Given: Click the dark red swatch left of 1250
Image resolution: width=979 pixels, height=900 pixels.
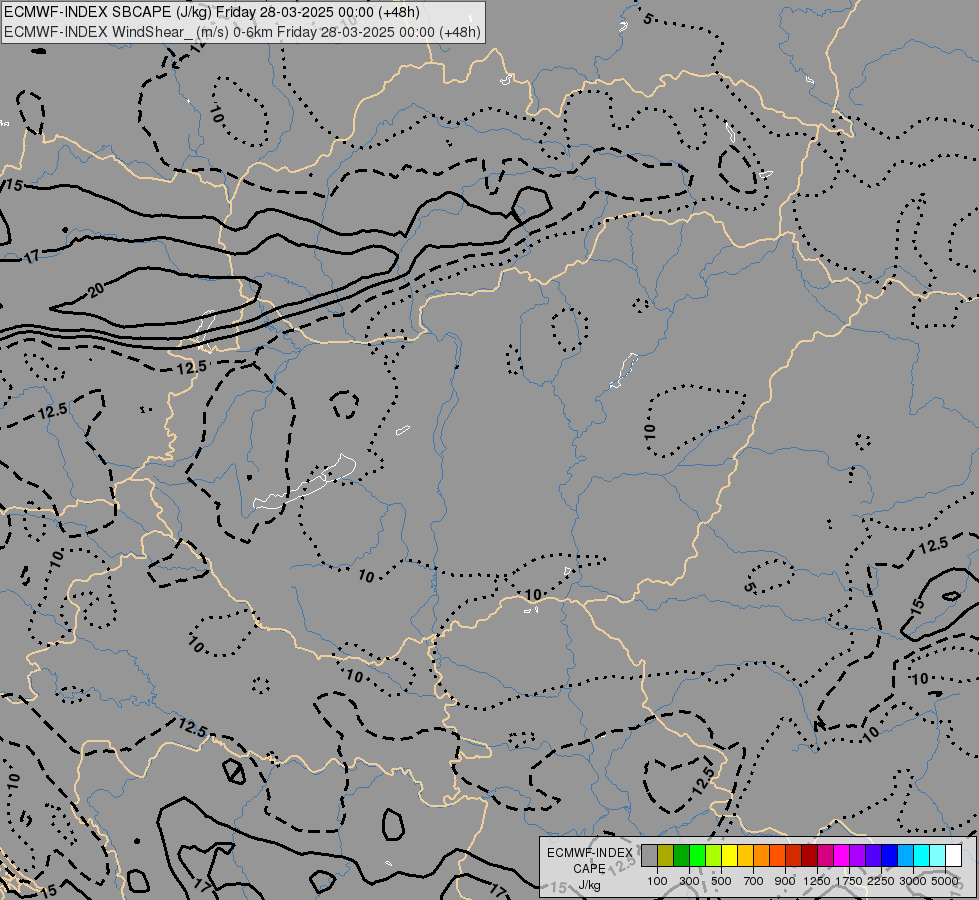Looking at the screenshot, I should 809,855.
